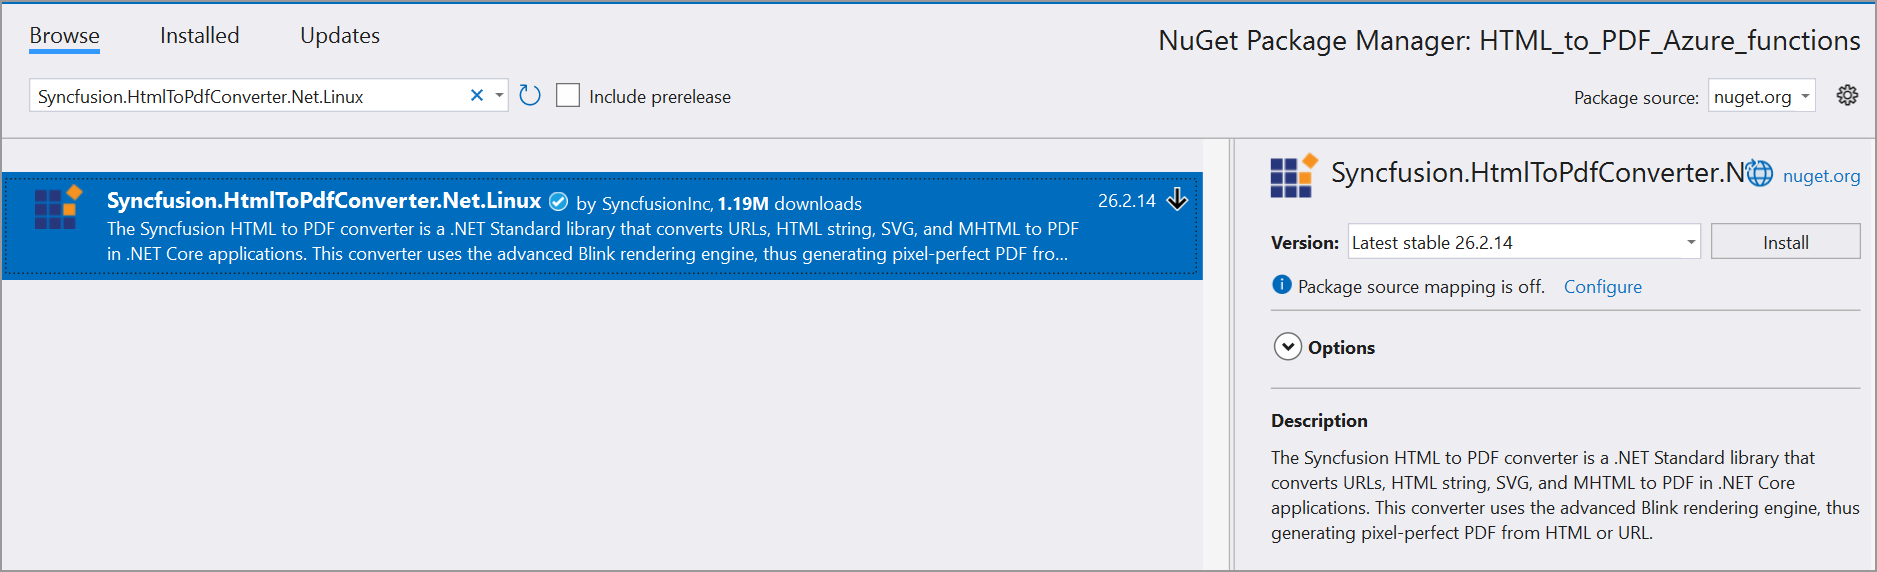
Task: Enable Include prerelease checkbox
Action: pos(568,96)
